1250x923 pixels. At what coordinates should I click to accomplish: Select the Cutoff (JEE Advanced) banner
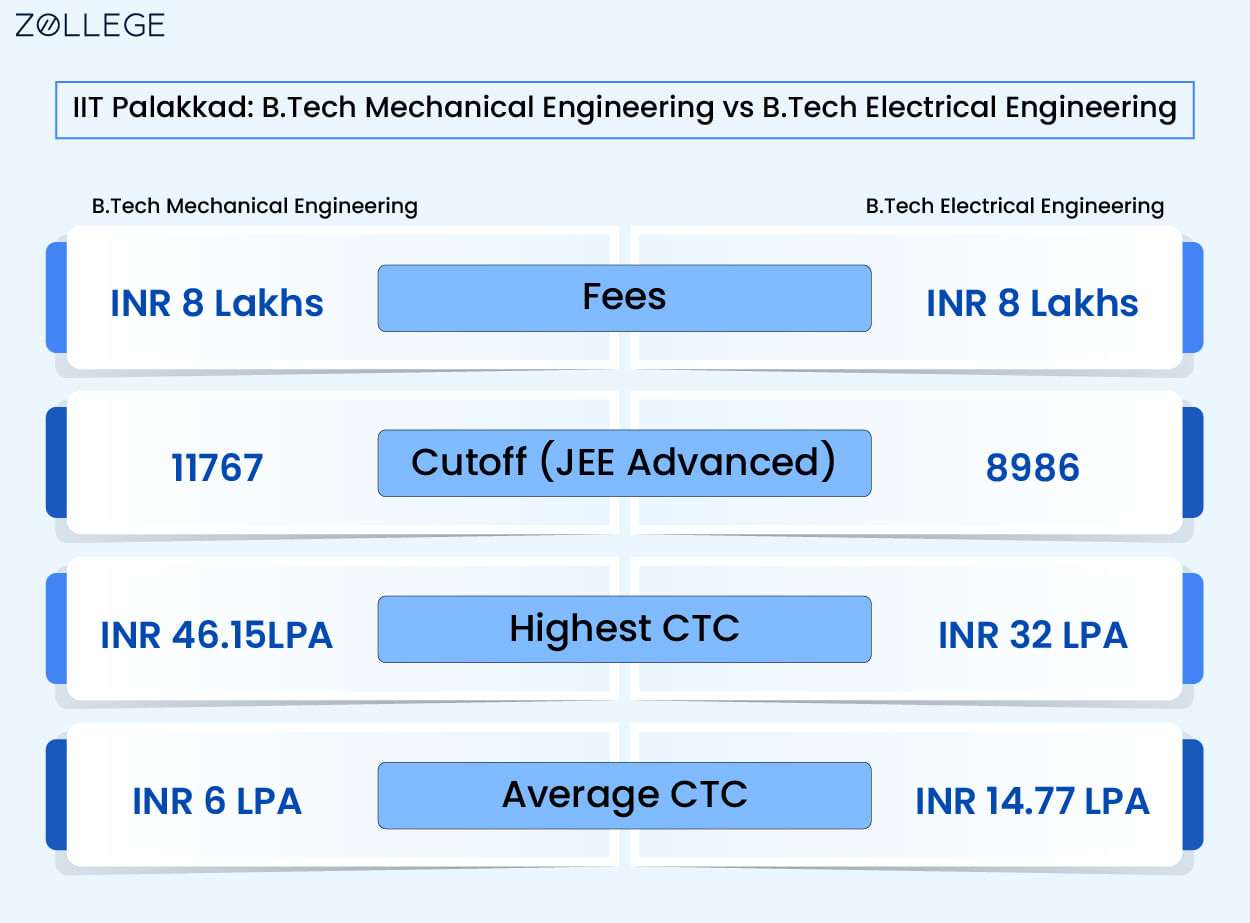click(x=624, y=462)
